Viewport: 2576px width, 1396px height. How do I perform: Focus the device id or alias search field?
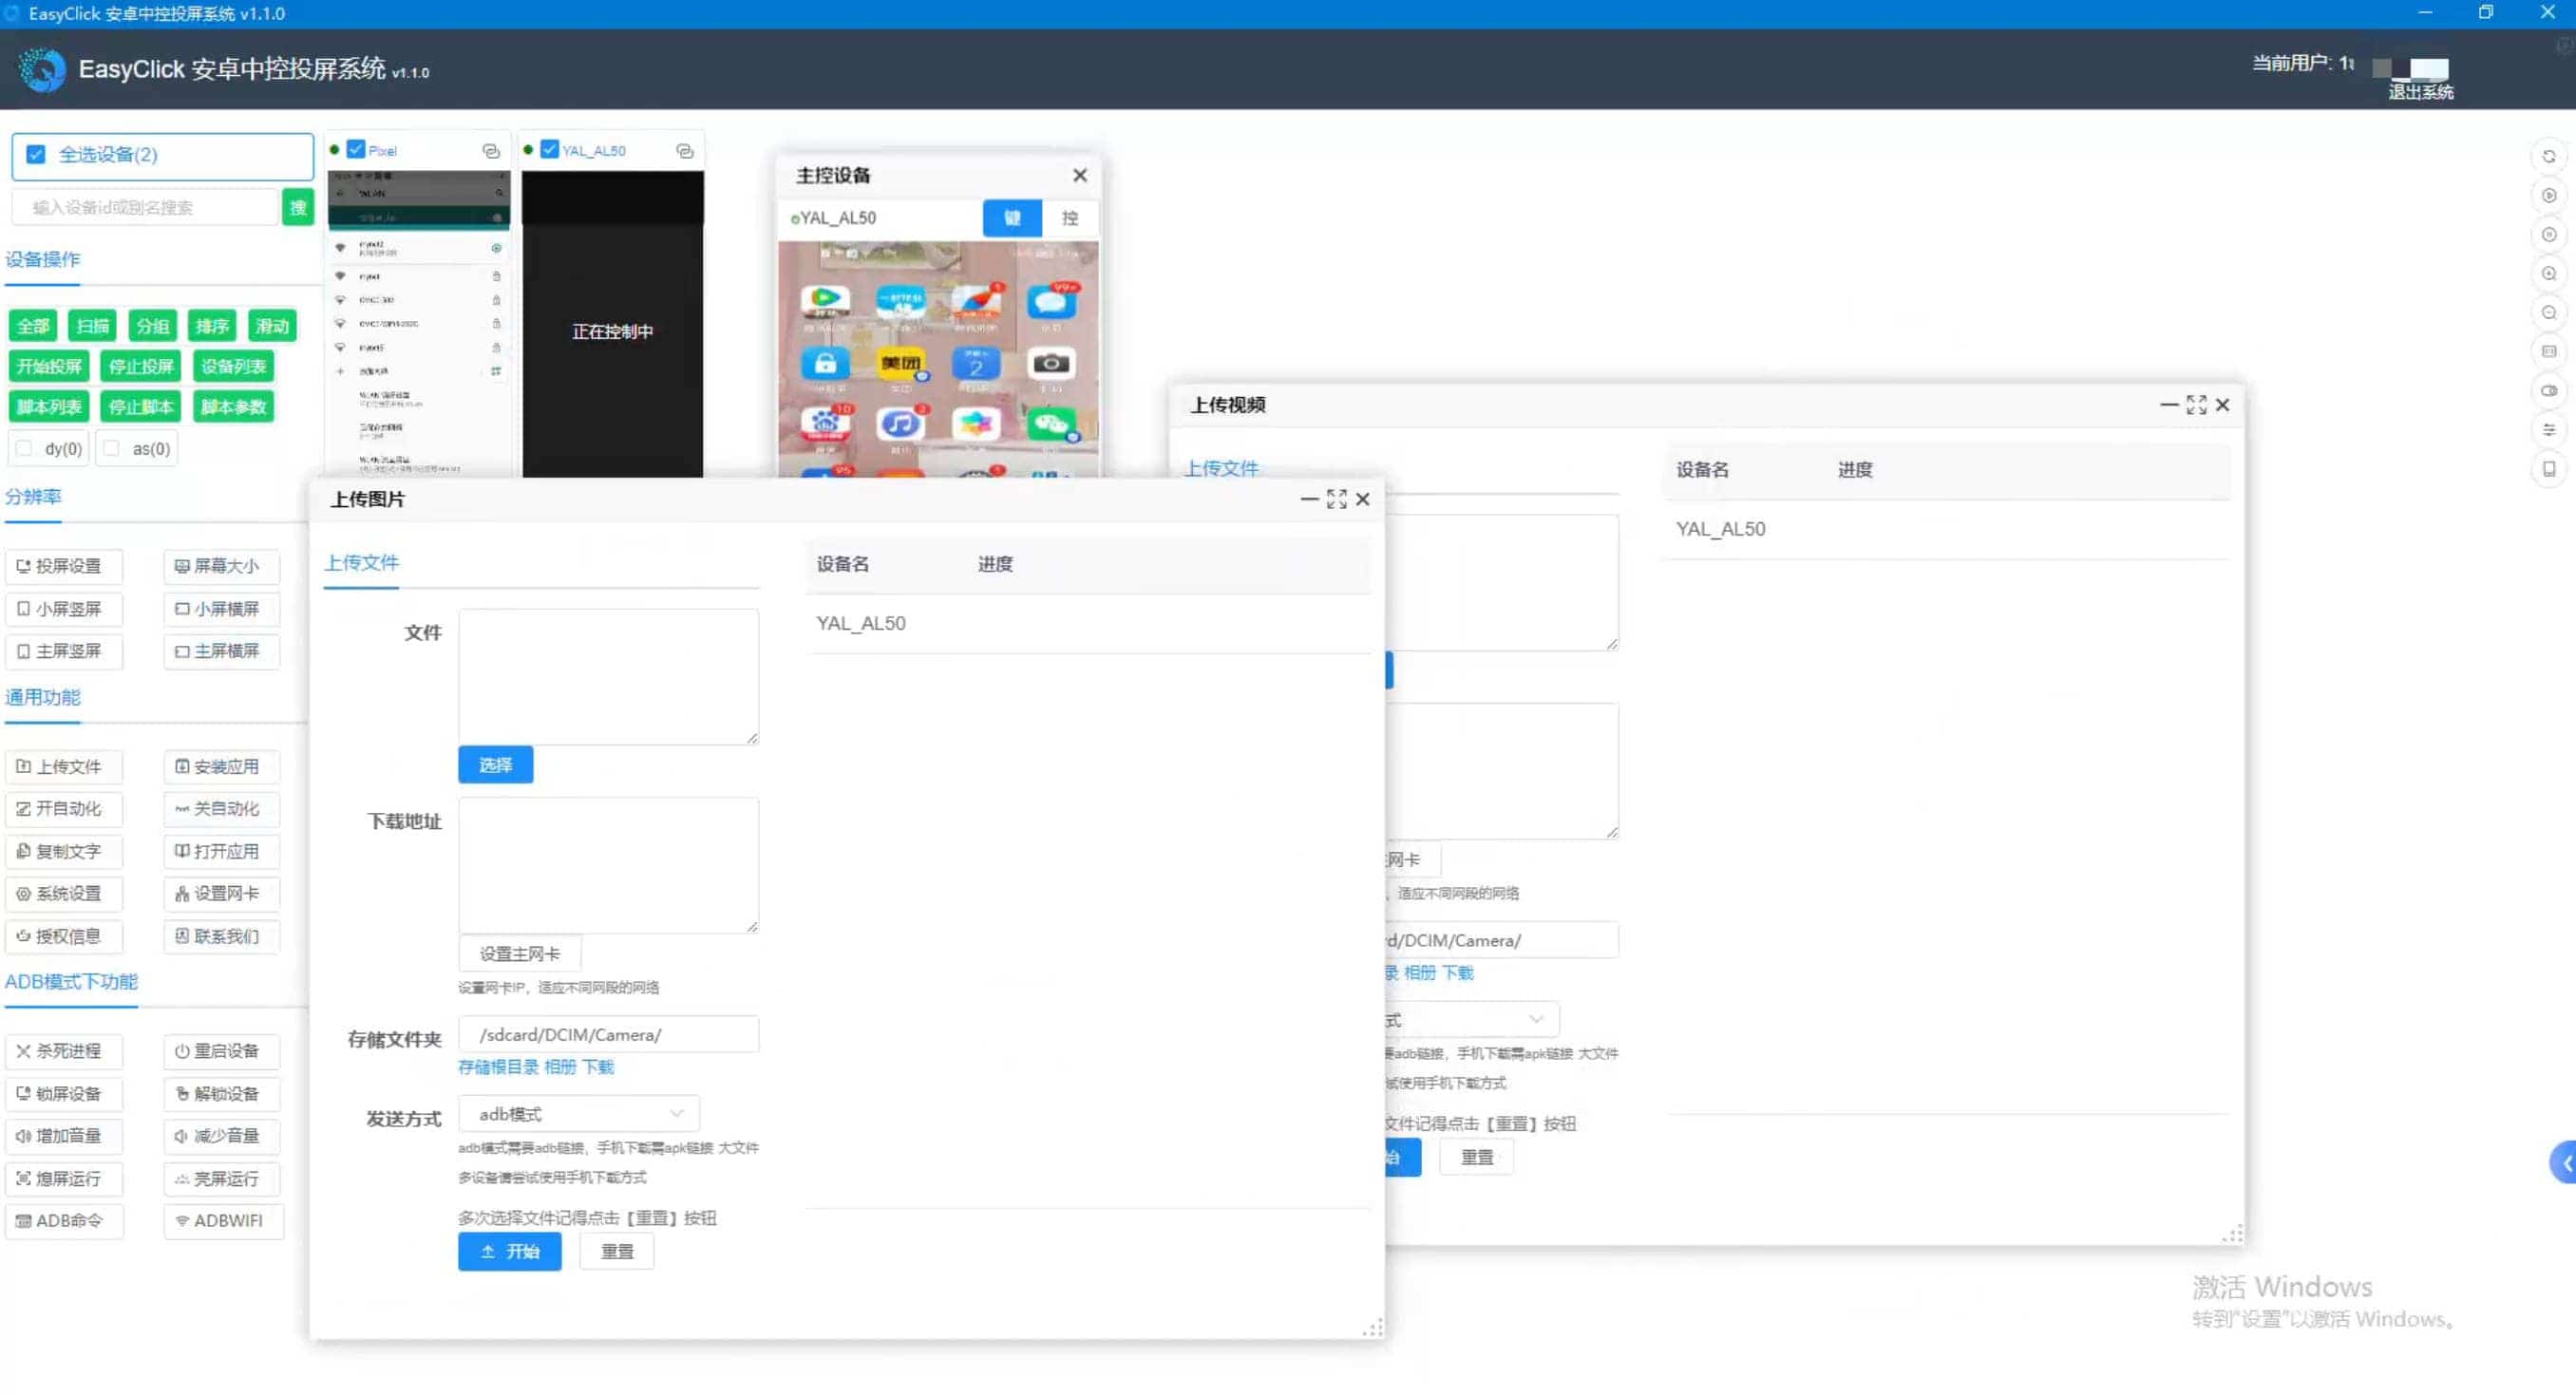coord(145,207)
